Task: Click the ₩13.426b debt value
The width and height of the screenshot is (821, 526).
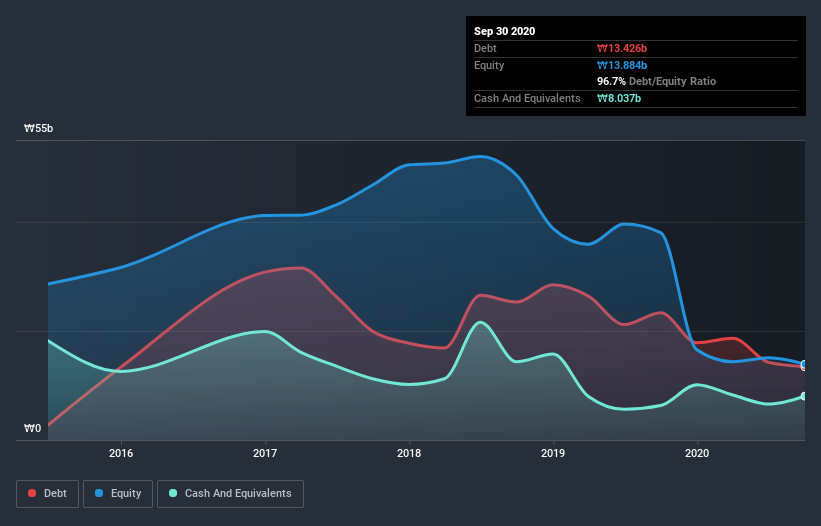Action: (622, 49)
